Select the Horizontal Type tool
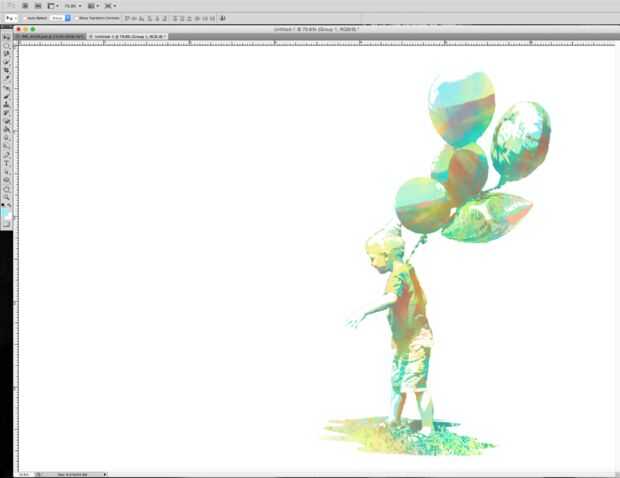The width and height of the screenshot is (620, 478). pos(6,163)
